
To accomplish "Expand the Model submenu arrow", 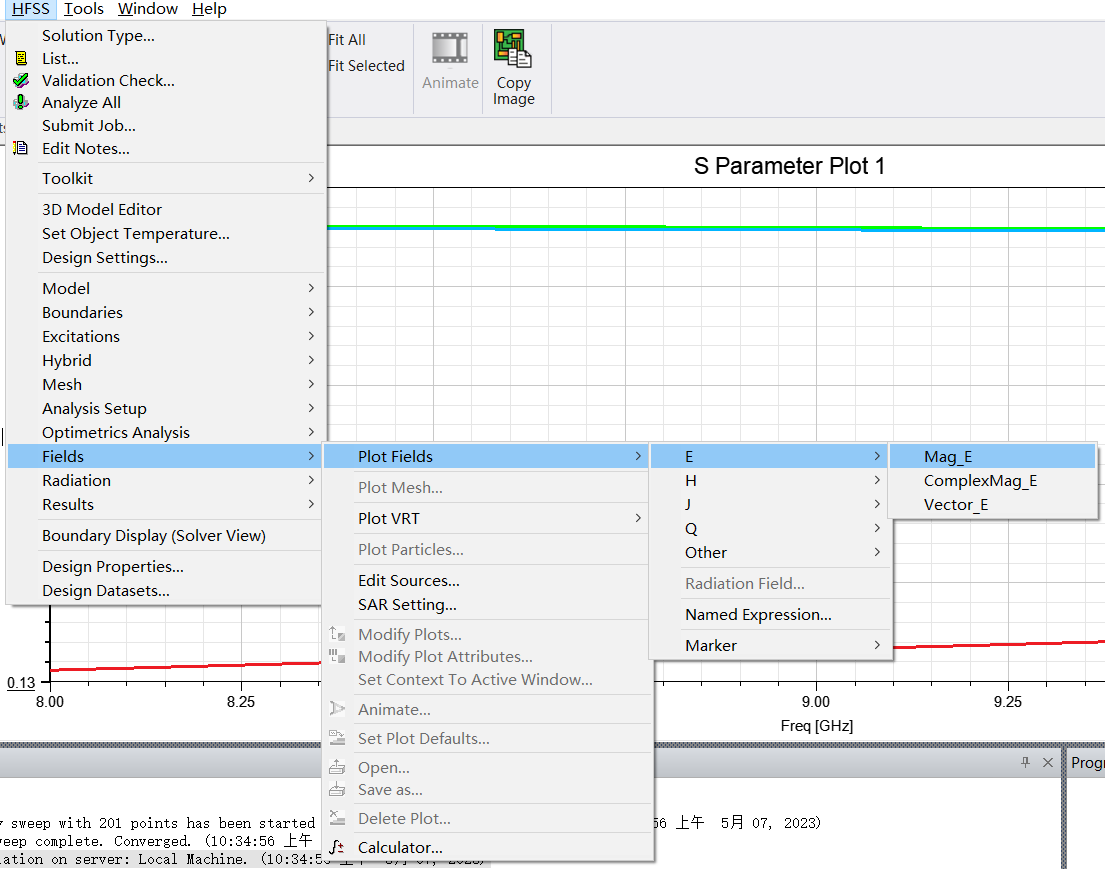I will 311,288.
